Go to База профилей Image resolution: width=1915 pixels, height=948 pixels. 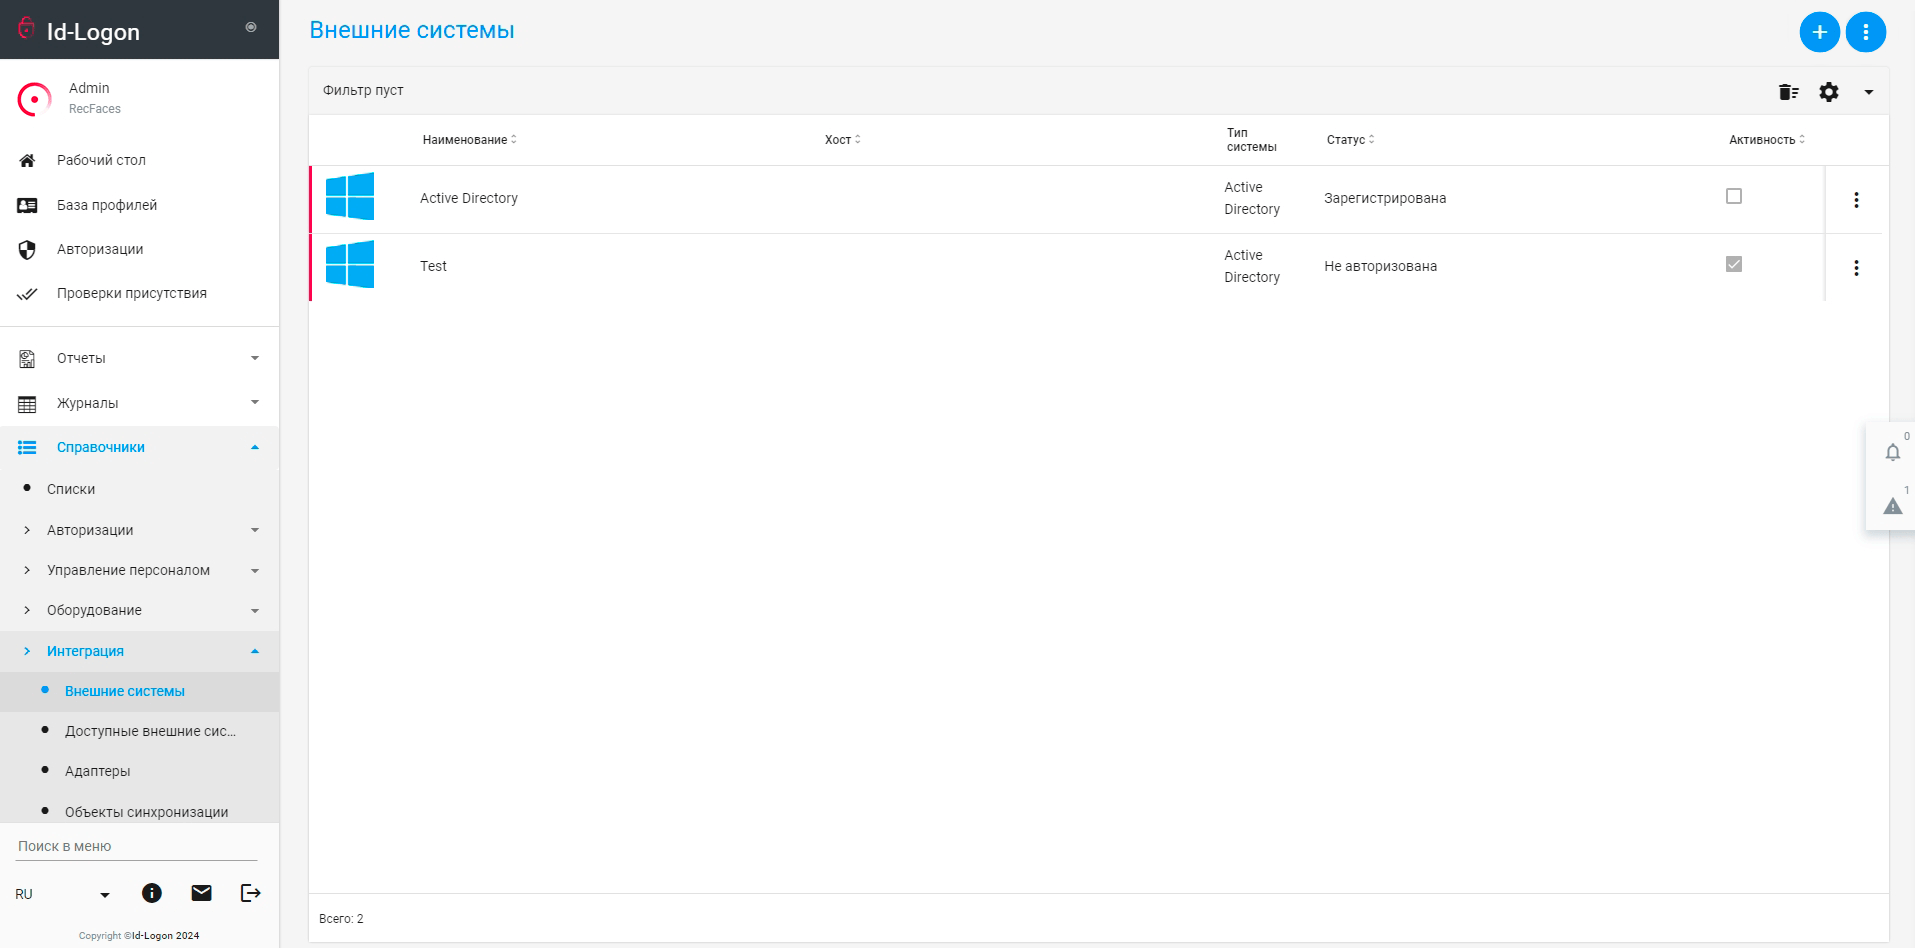(107, 205)
